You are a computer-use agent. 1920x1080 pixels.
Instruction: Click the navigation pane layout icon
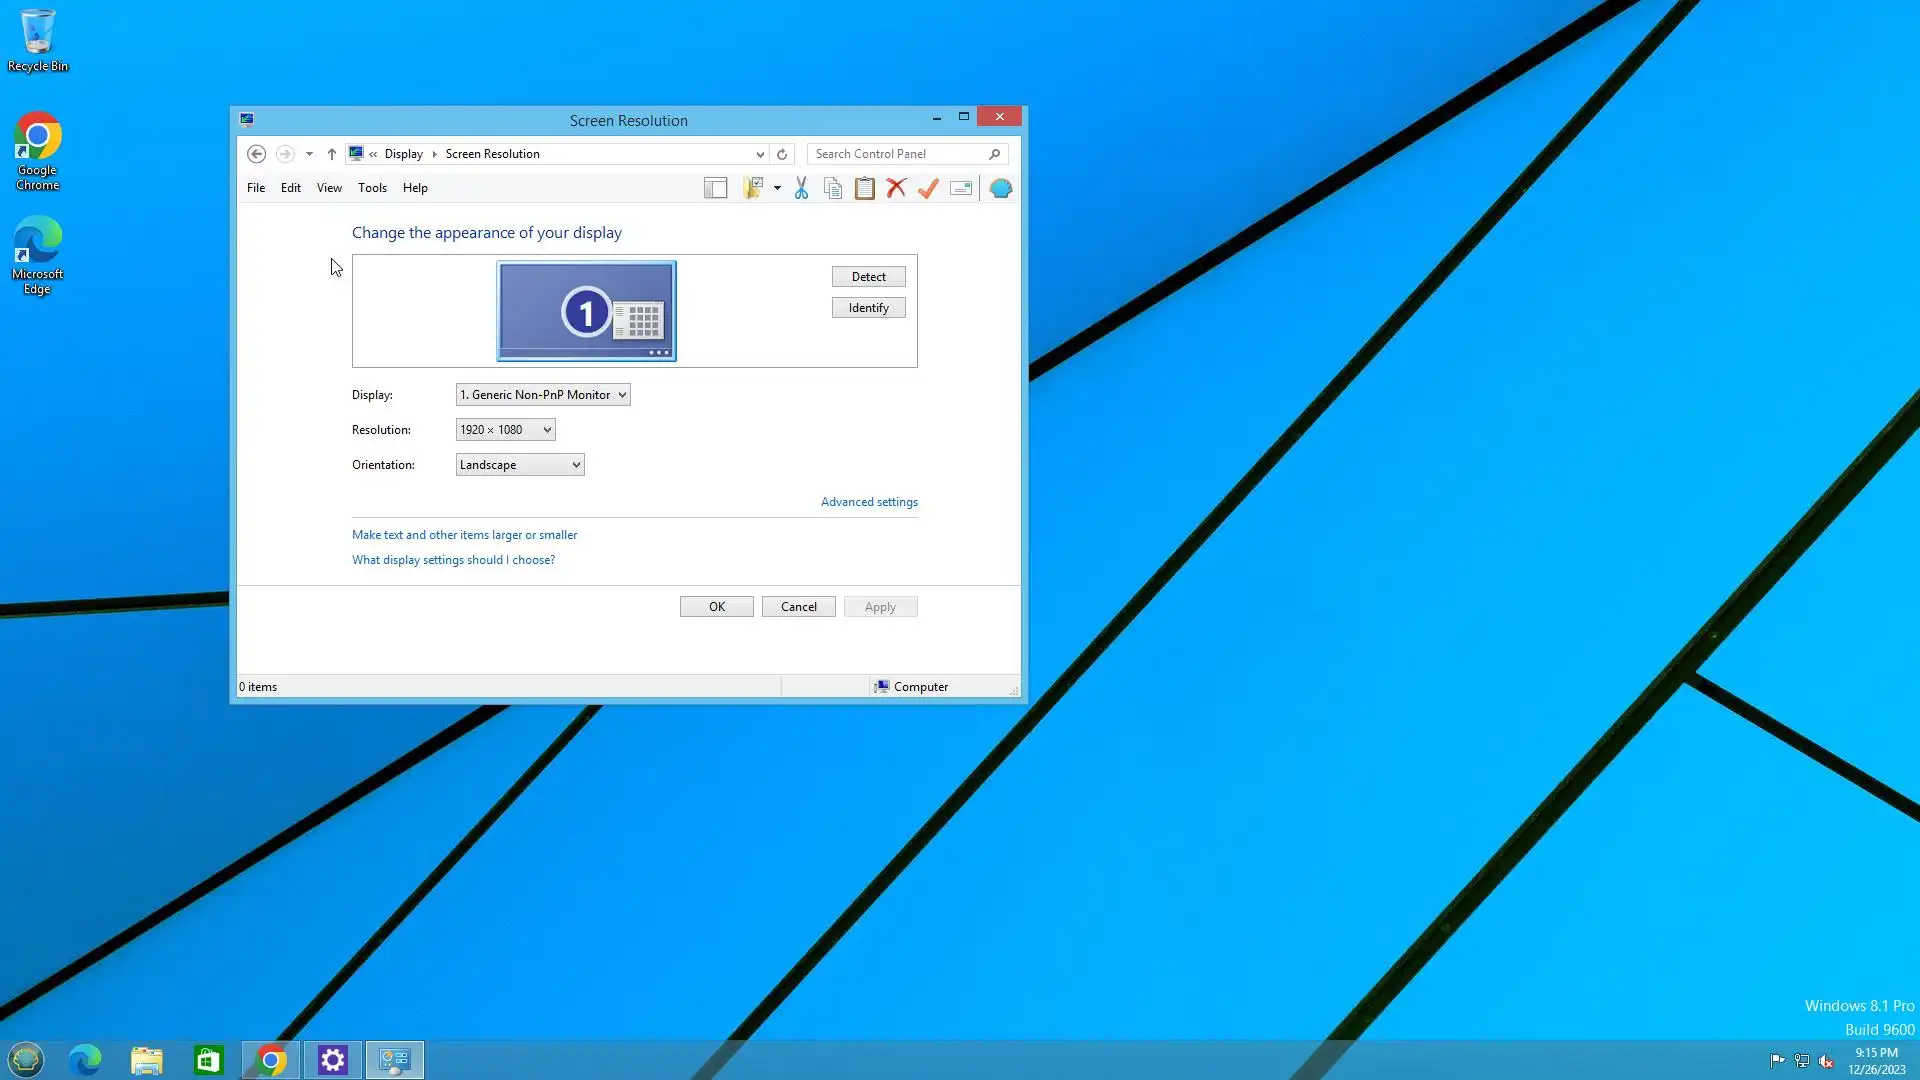click(x=715, y=188)
